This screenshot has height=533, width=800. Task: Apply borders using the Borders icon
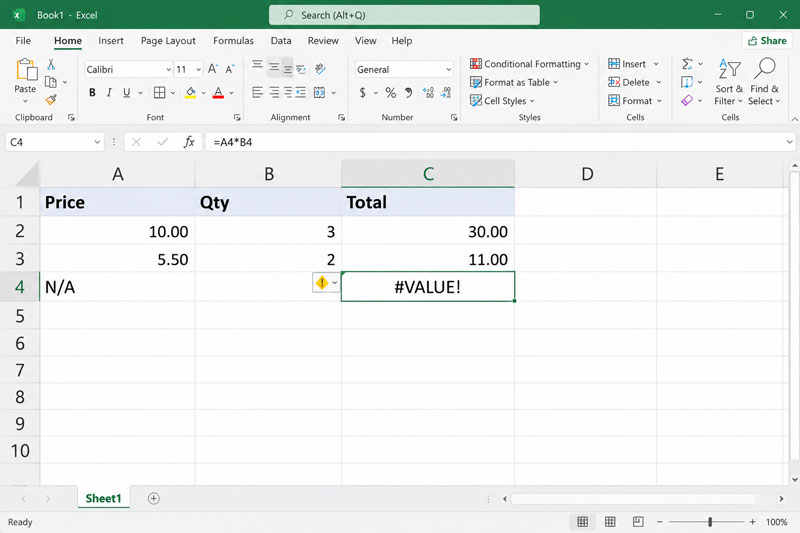pyautogui.click(x=160, y=92)
